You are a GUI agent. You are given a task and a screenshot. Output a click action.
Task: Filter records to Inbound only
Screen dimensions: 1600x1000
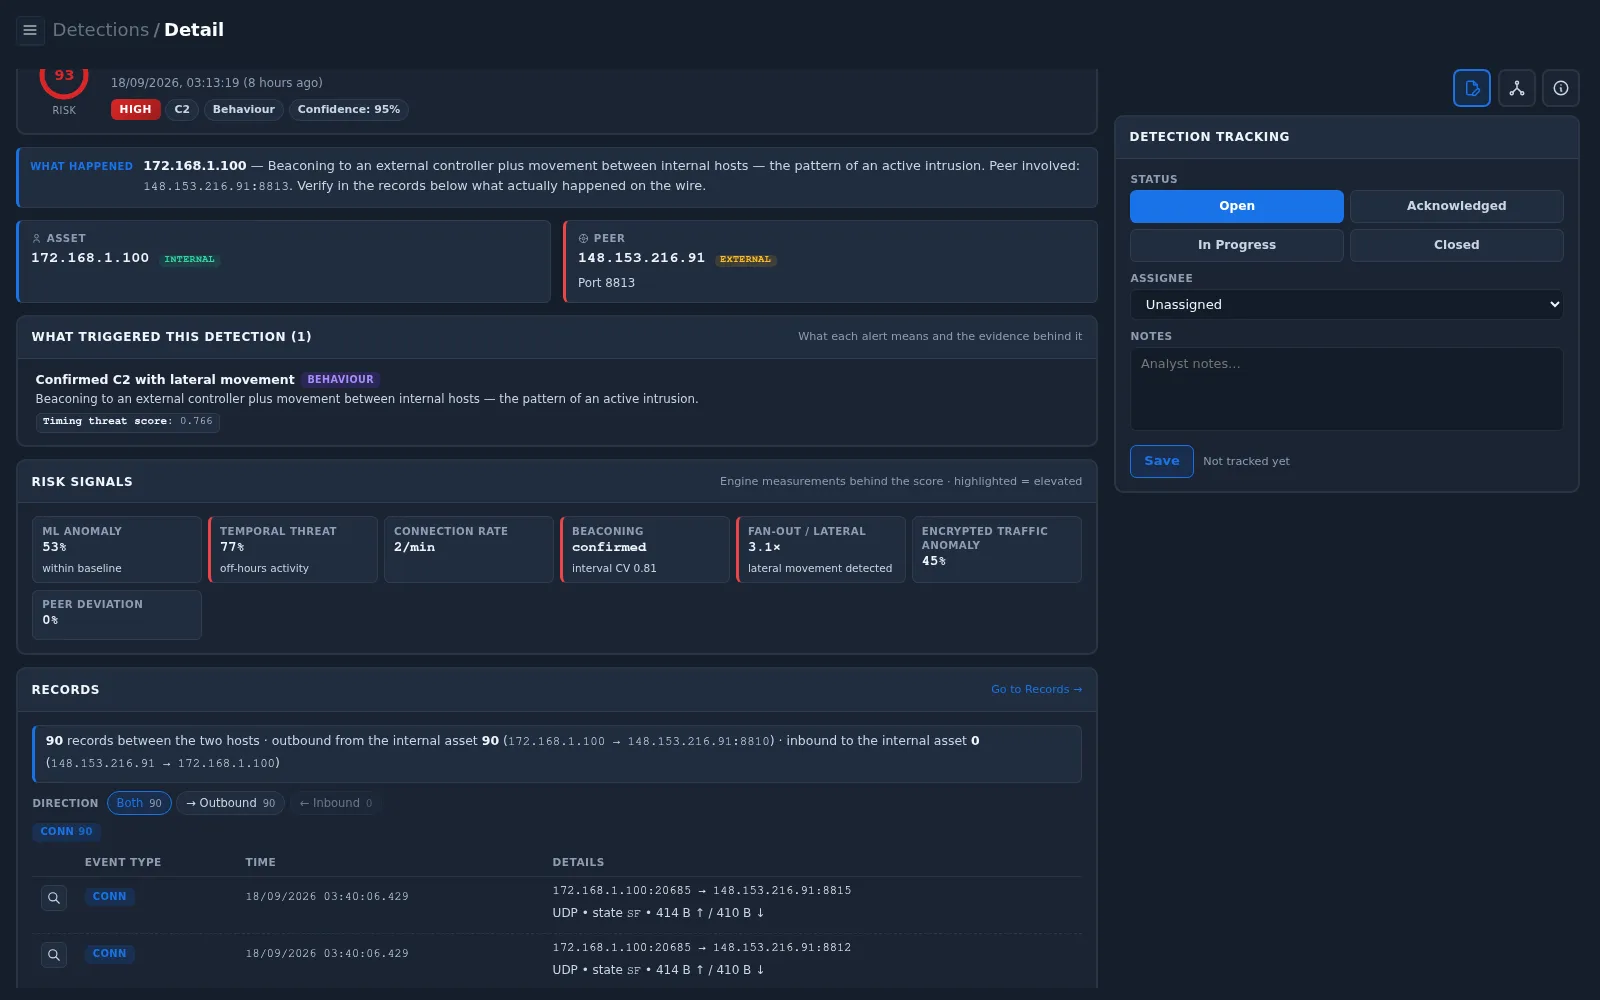point(336,803)
